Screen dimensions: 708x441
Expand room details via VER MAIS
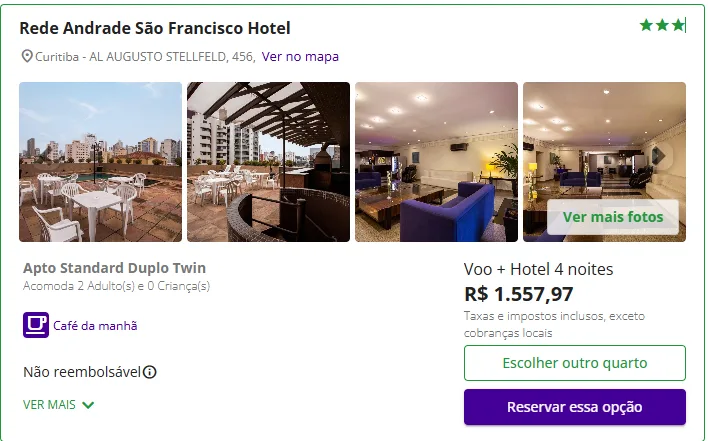49,405
